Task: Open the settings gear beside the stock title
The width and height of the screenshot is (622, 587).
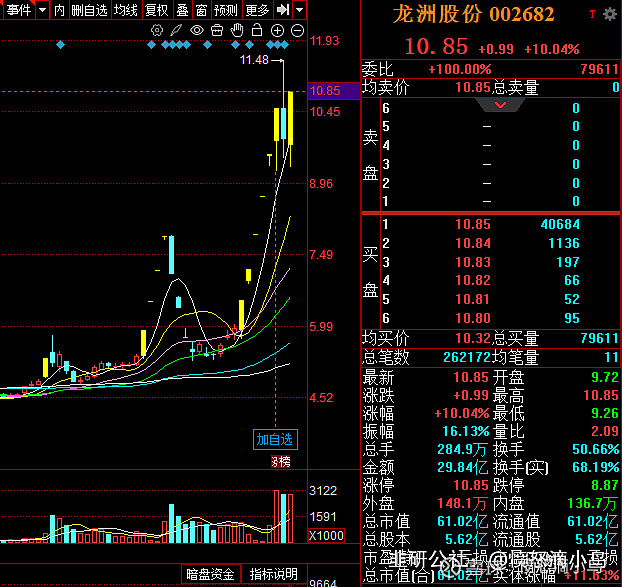Action: (610, 15)
